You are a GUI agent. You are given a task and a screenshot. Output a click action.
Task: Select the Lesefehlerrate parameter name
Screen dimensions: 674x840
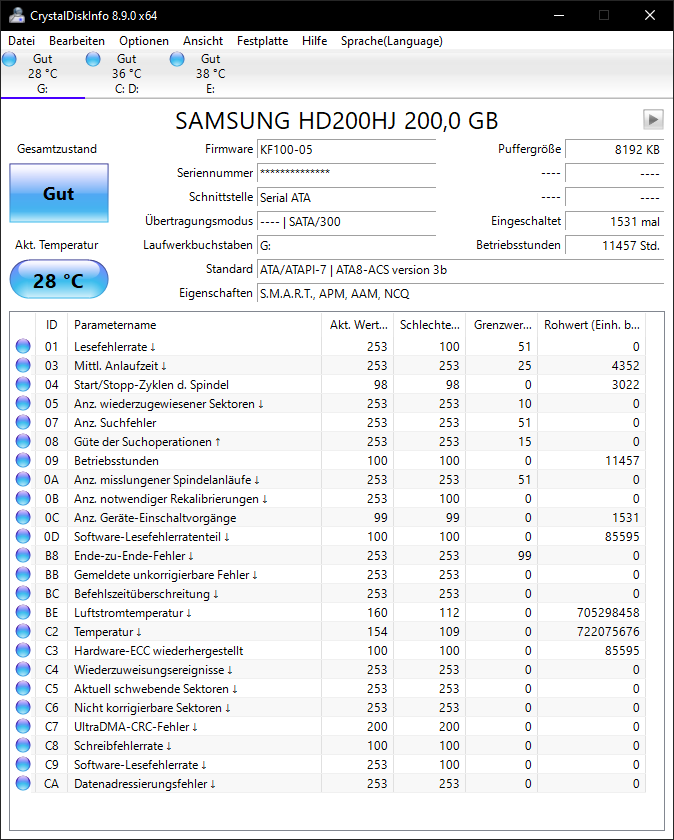click(115, 347)
